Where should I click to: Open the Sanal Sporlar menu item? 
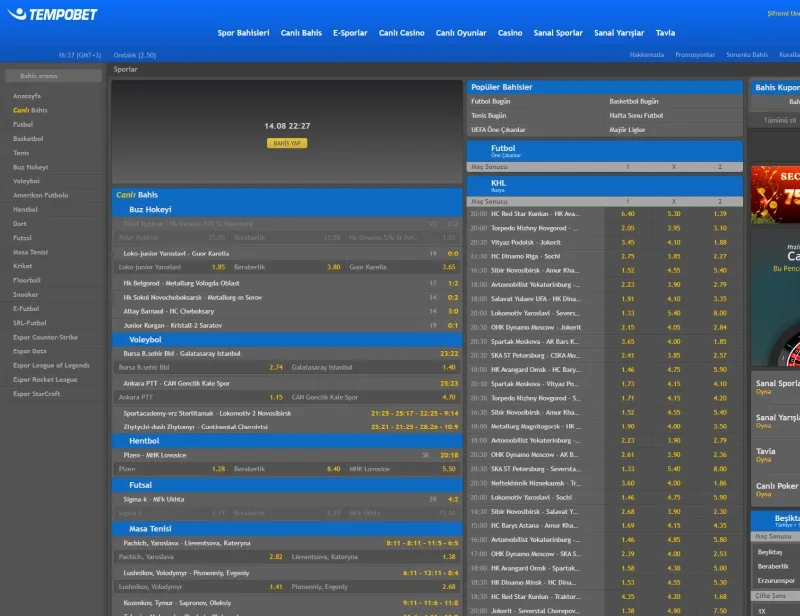pyautogui.click(x=558, y=33)
